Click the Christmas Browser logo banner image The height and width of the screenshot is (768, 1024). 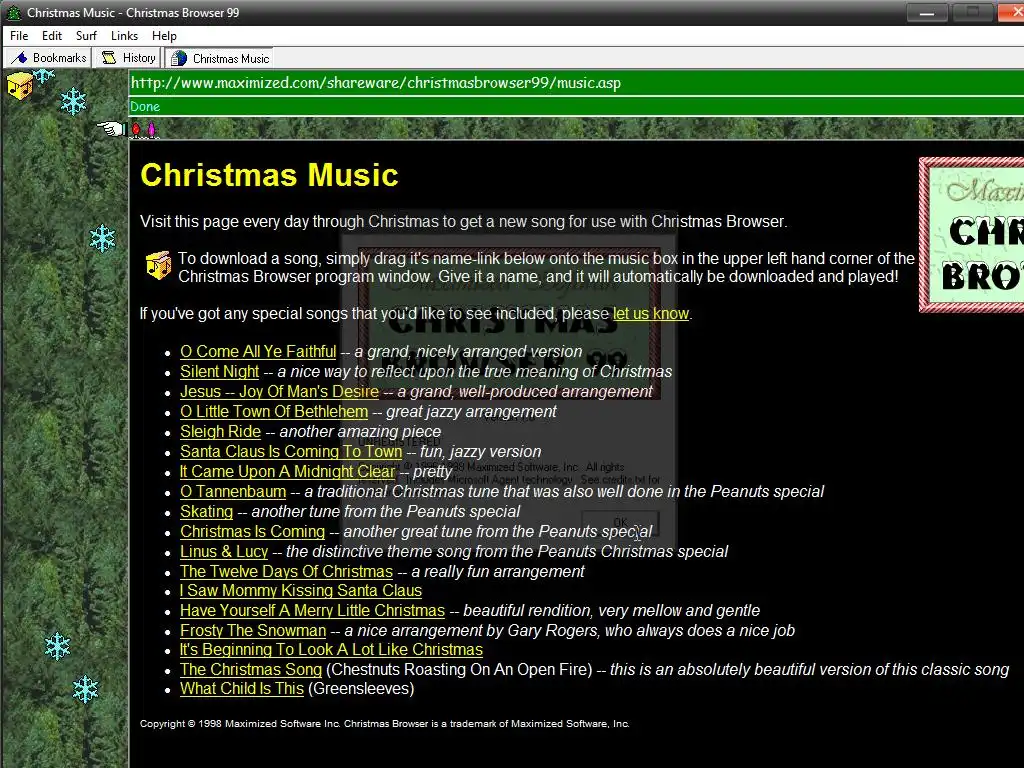972,234
